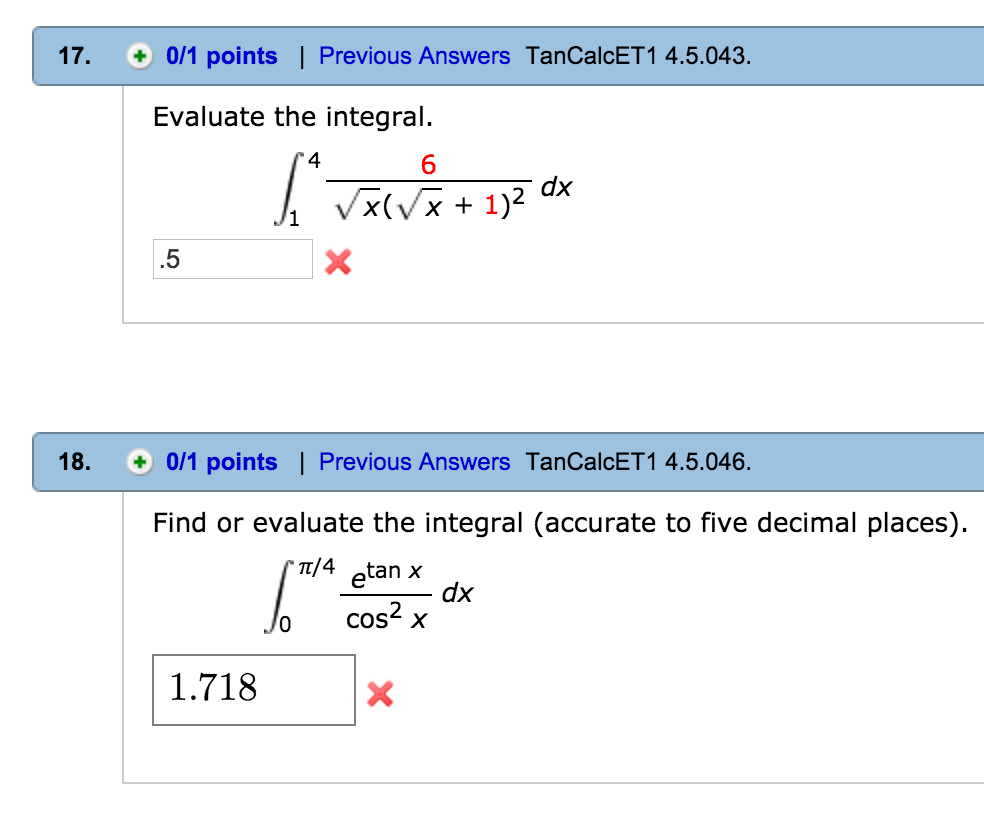Open Previous Answers for question 17
This screenshot has width=984, height=822.
(x=414, y=56)
